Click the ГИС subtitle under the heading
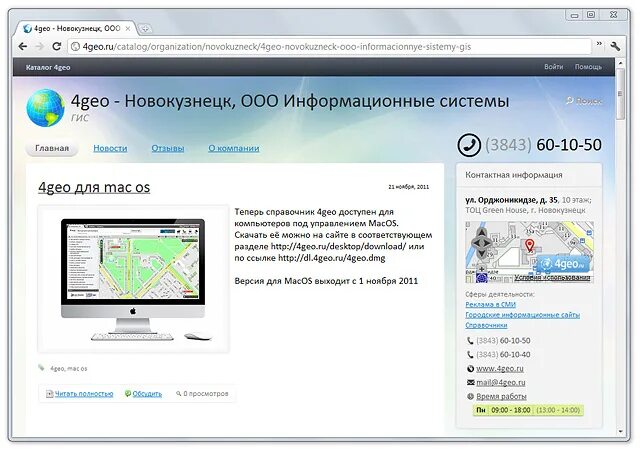The width and height of the screenshot is (640, 450). coord(80,118)
